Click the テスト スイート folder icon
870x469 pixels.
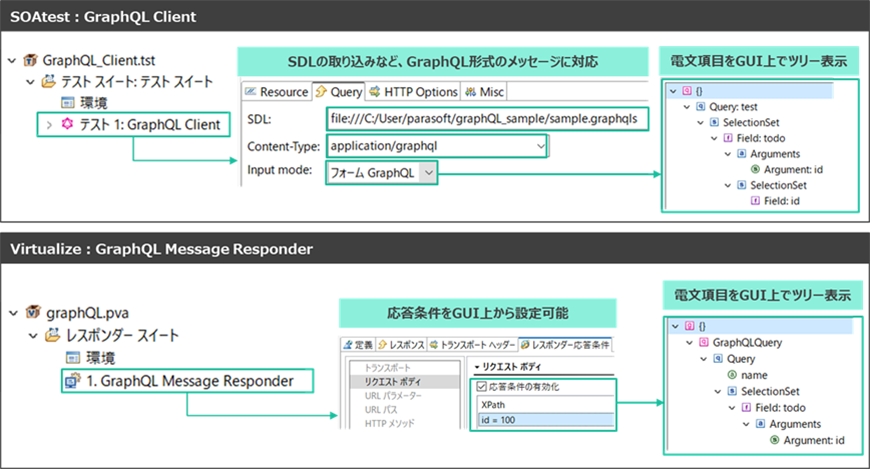(x=47, y=81)
